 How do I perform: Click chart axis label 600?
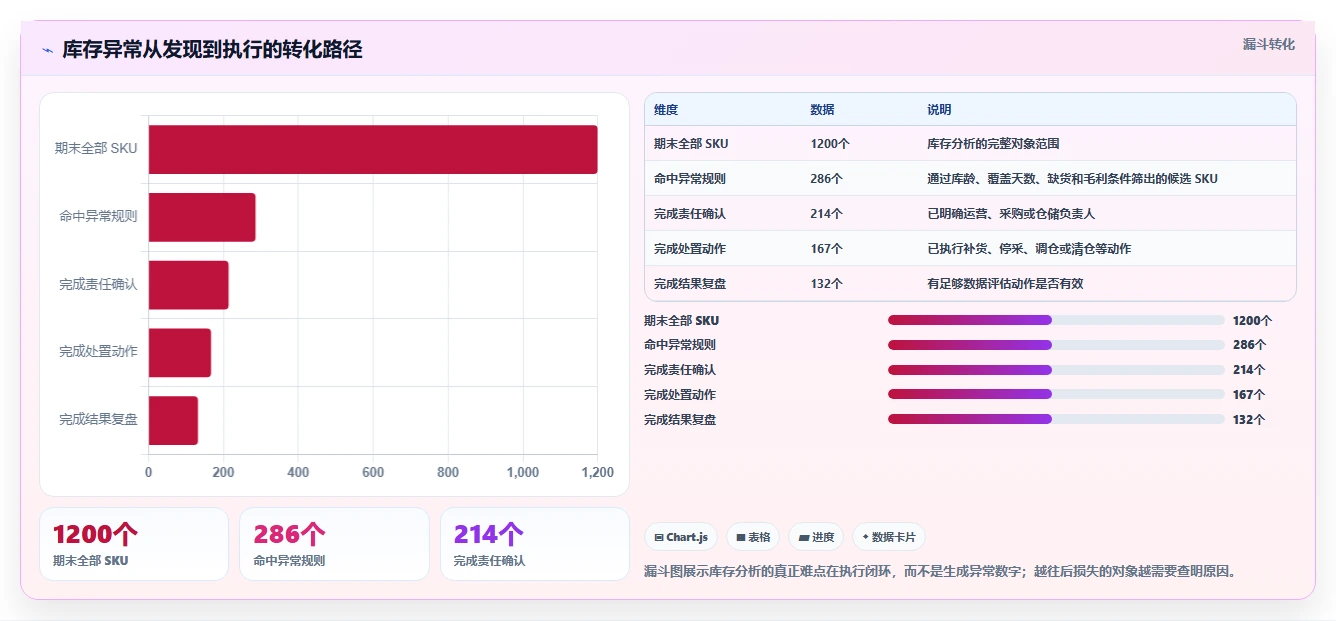[373, 473]
